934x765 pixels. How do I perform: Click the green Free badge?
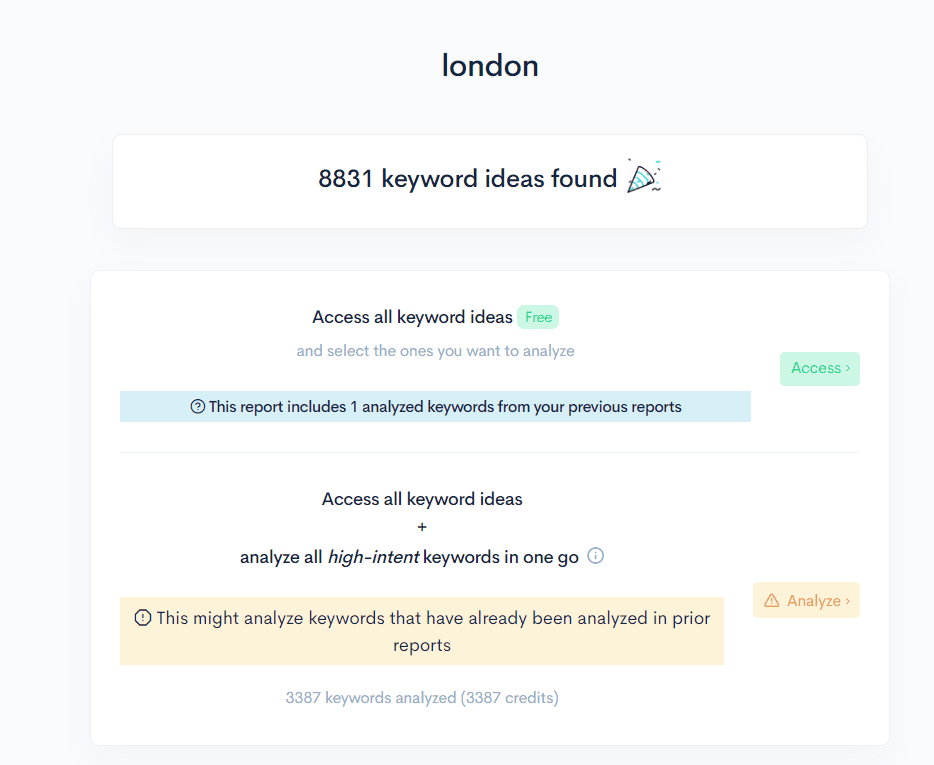coord(537,317)
